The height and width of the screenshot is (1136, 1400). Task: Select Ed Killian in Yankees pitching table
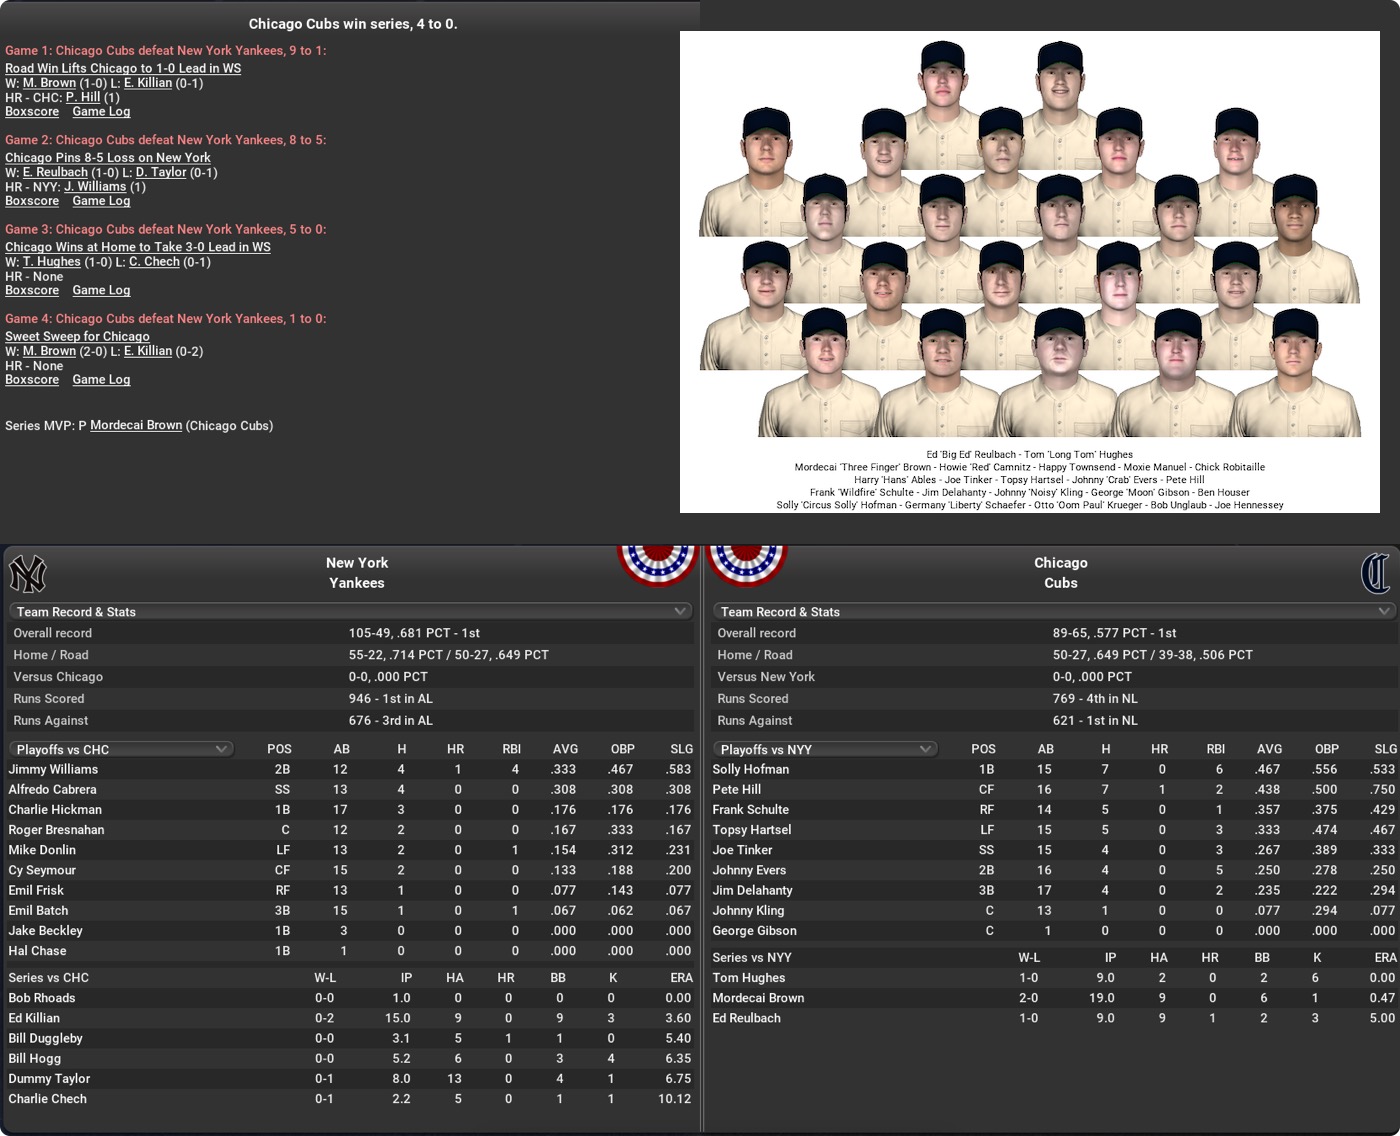(34, 1019)
